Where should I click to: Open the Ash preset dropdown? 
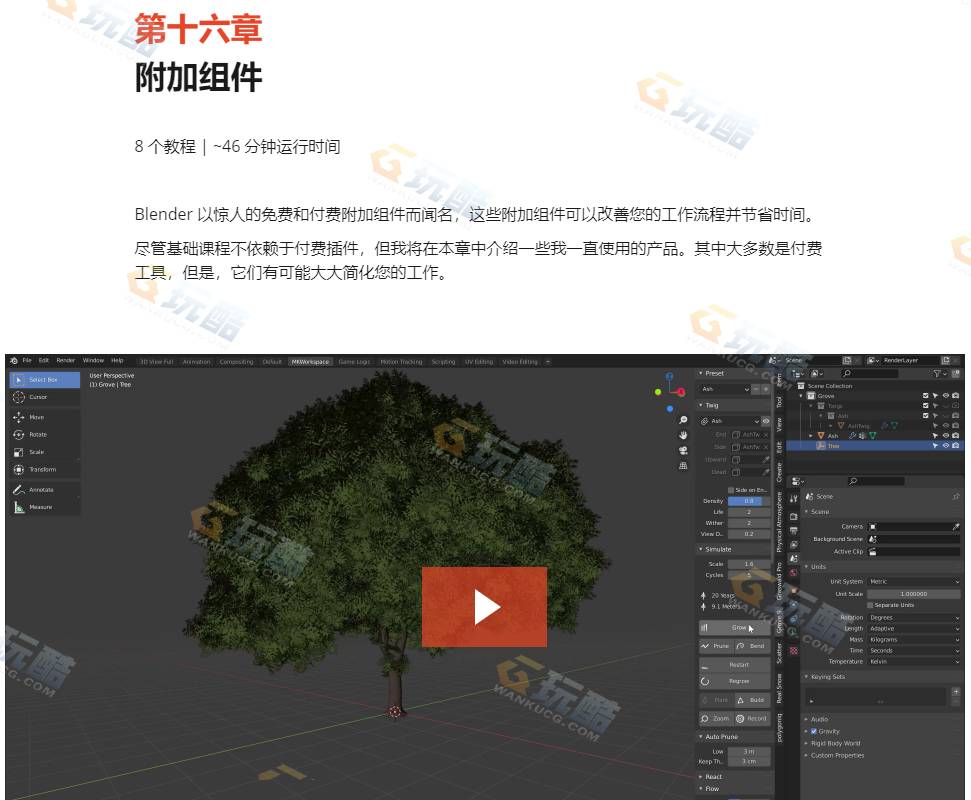[x=725, y=389]
